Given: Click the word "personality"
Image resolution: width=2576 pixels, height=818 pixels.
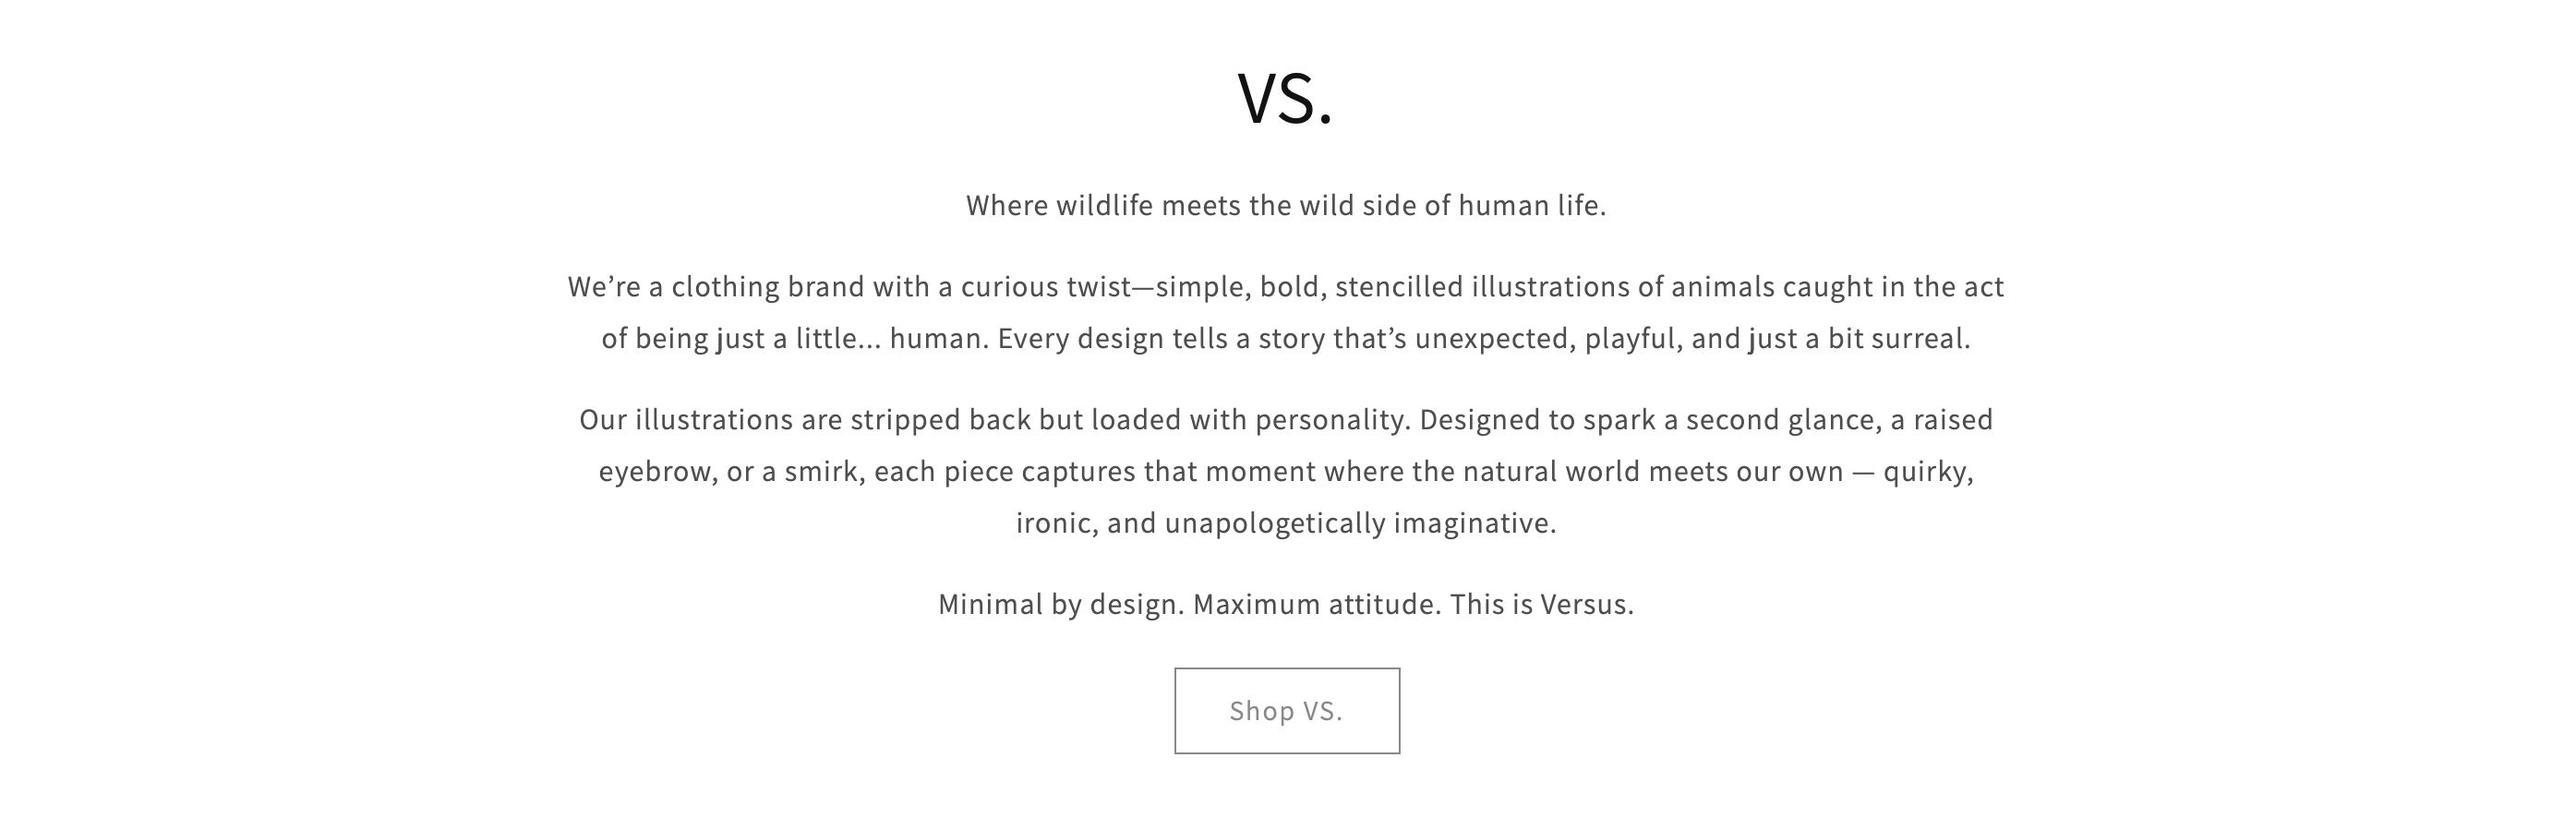Looking at the screenshot, I should [x=1330, y=420].
